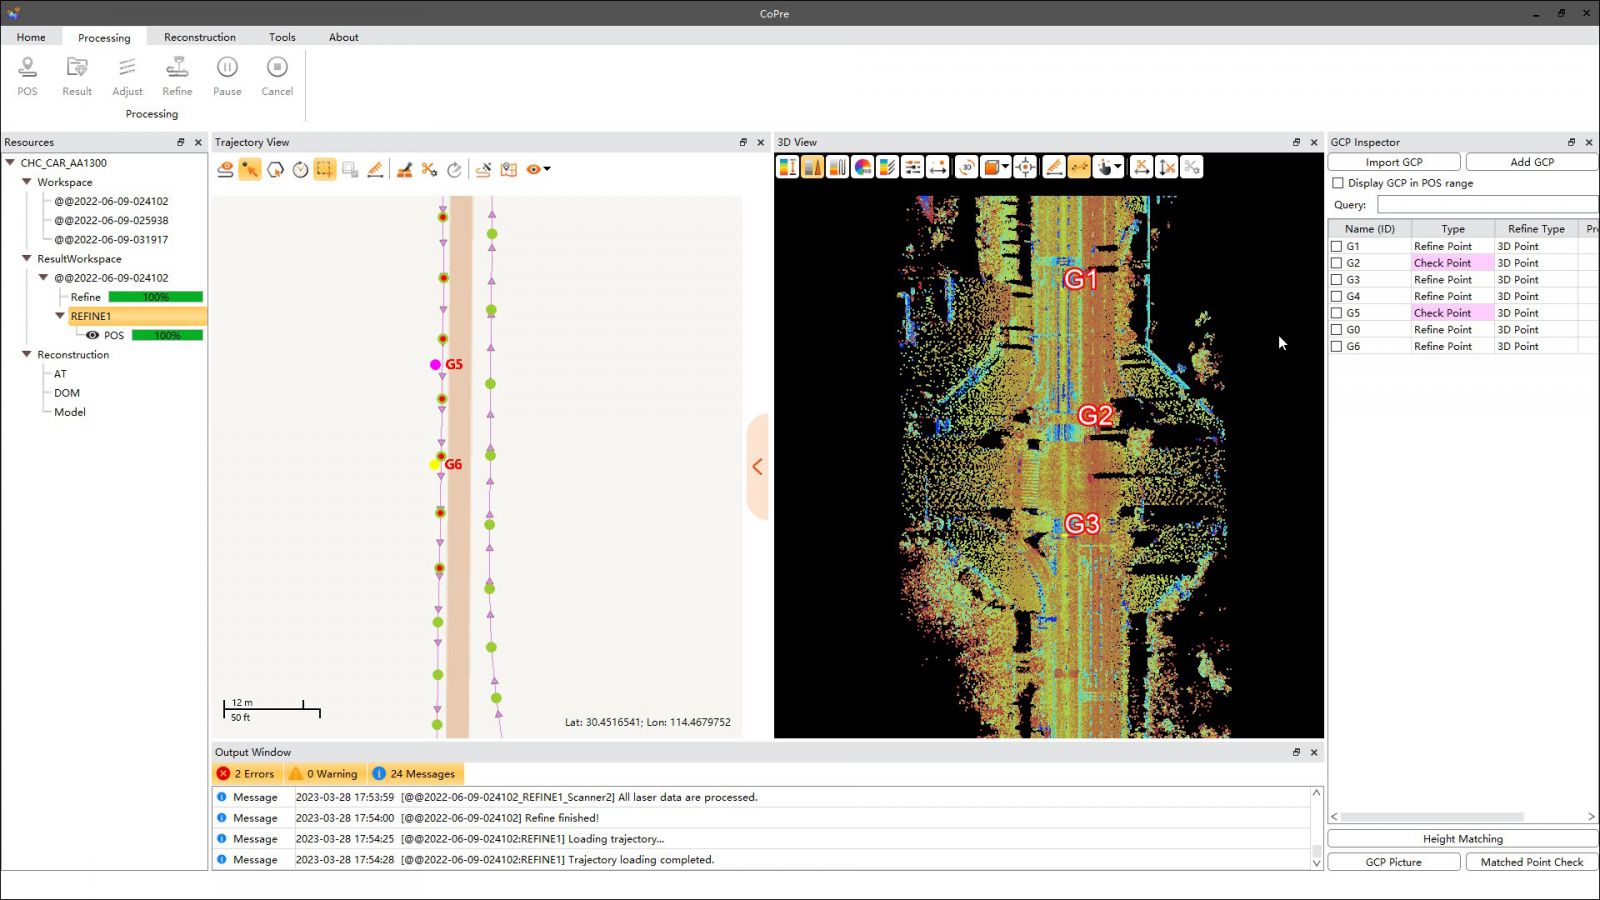Screen dimensions: 1600x900
Task: Open the eye visibility dropdown in Trajectory View
Action: point(547,169)
